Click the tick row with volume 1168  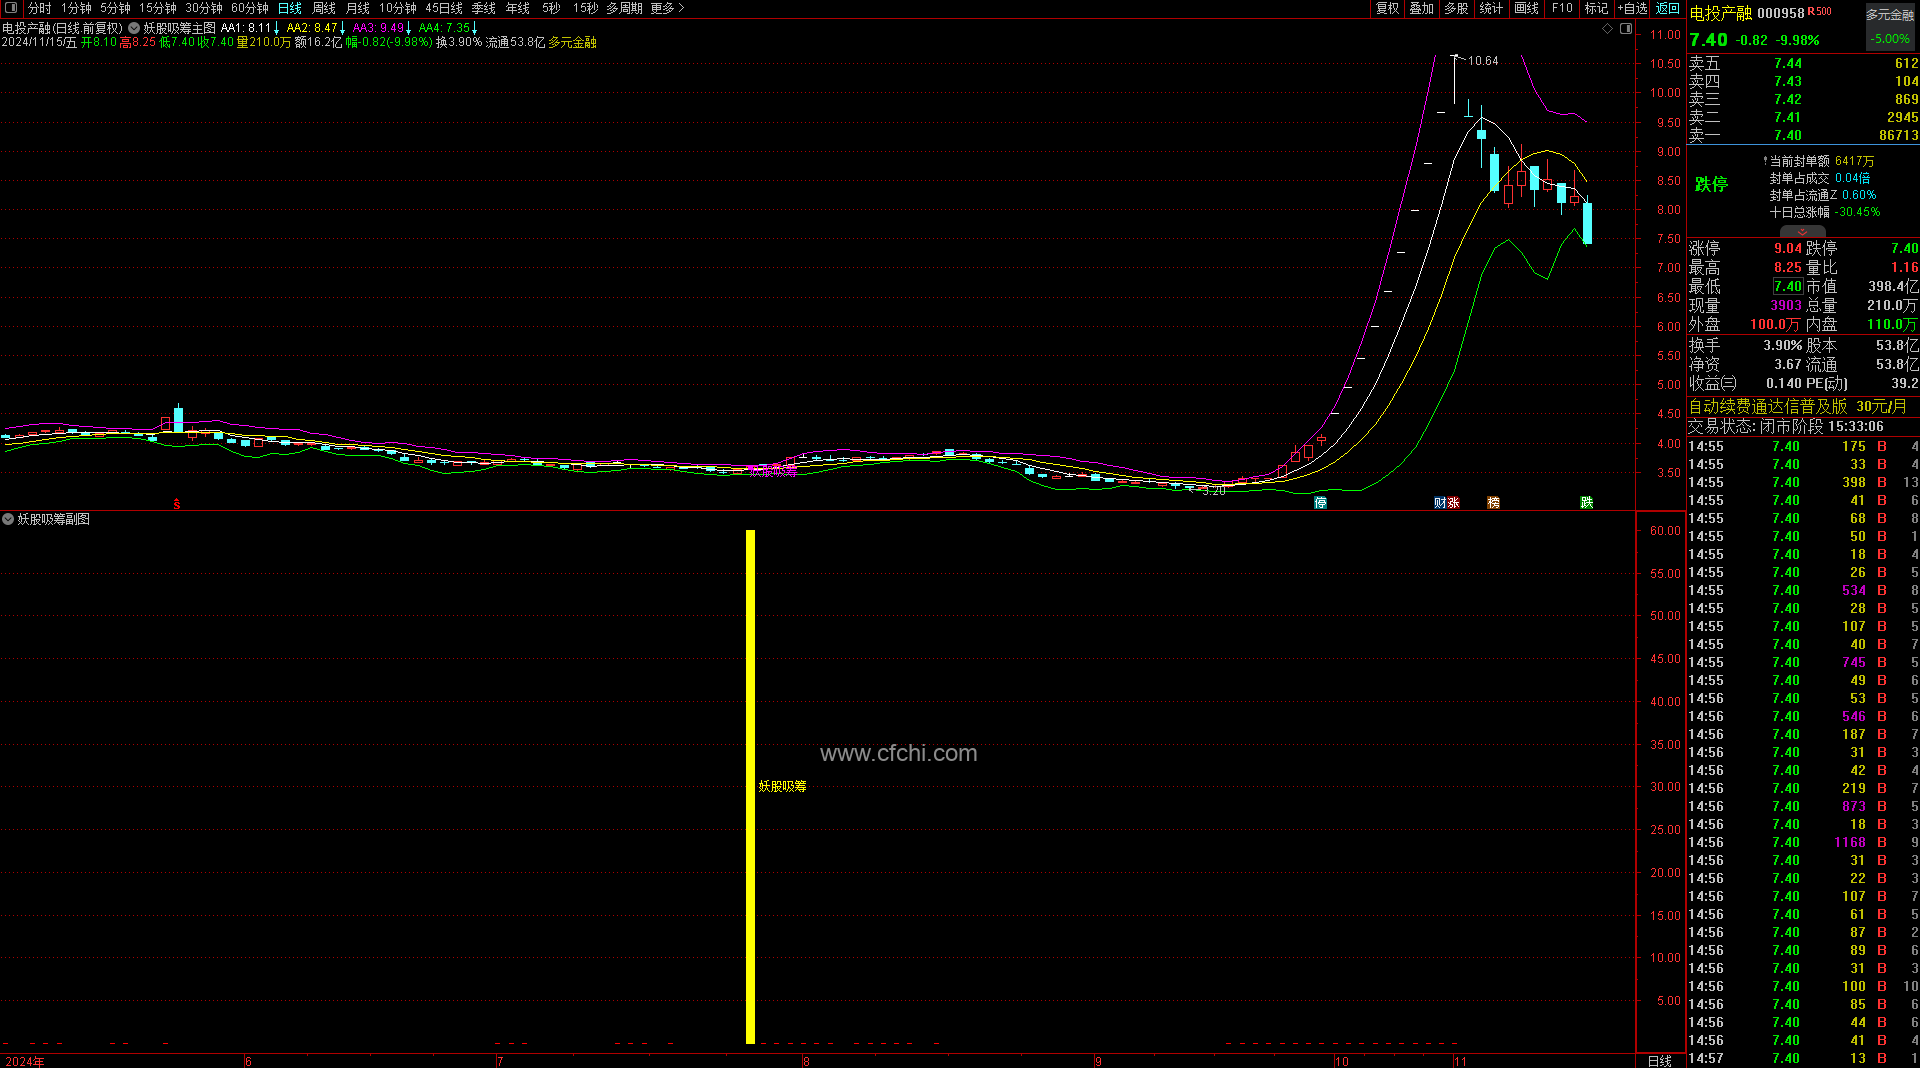click(x=1803, y=842)
